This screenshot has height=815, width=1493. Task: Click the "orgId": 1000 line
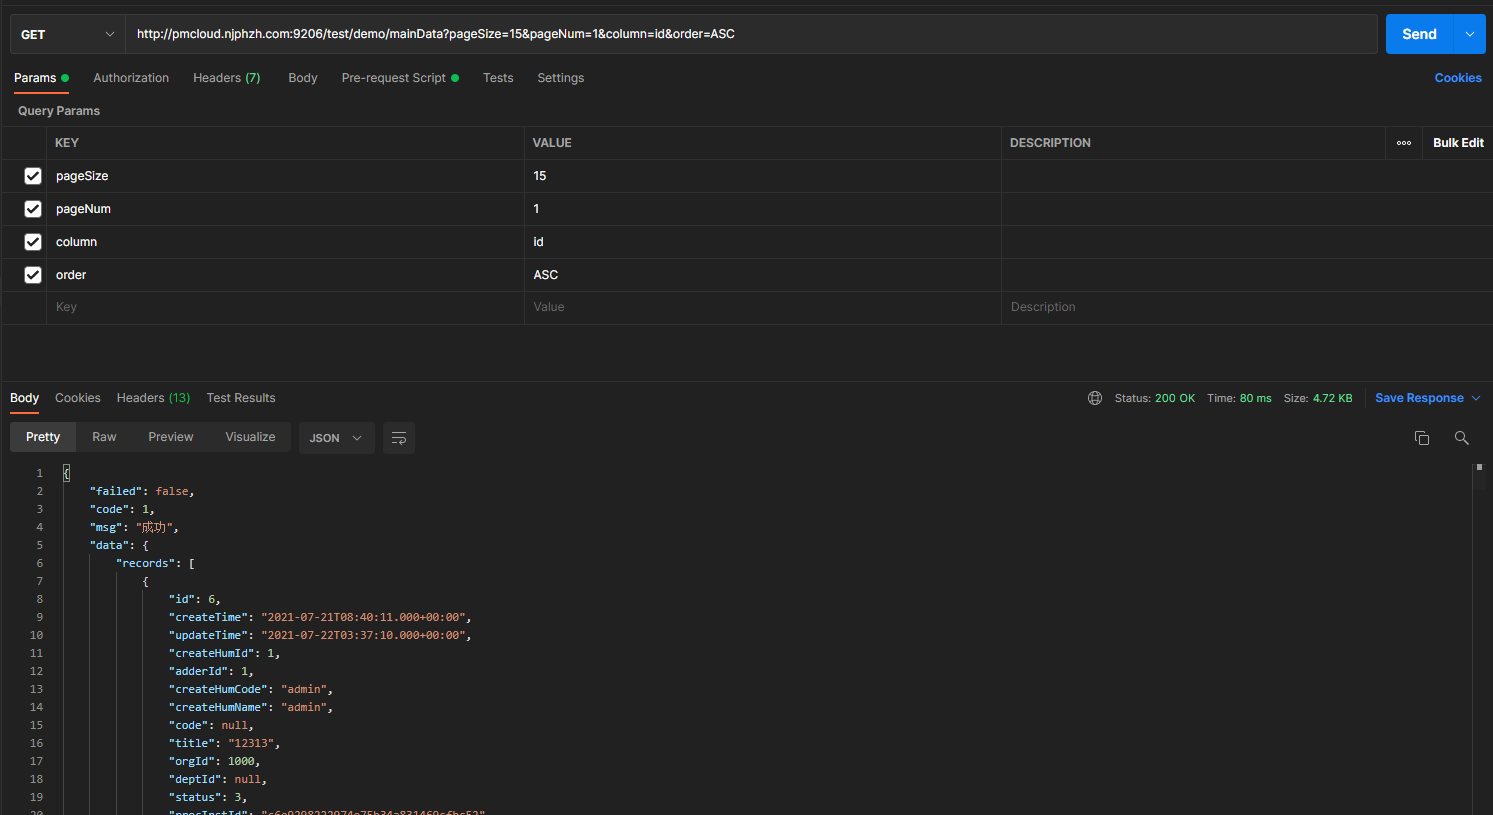214,761
